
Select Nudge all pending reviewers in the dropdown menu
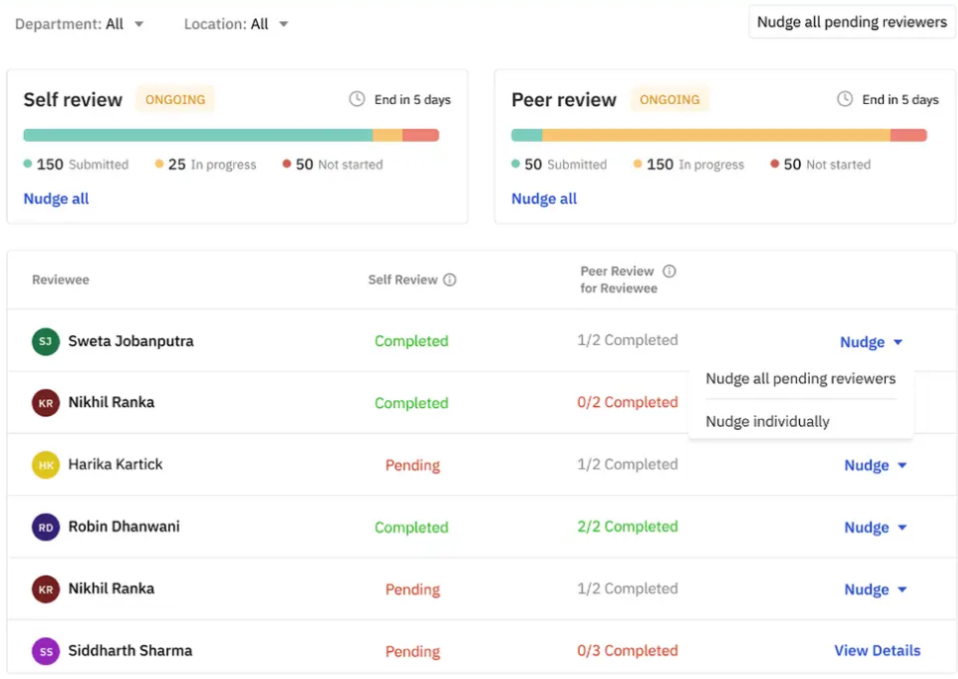click(800, 379)
